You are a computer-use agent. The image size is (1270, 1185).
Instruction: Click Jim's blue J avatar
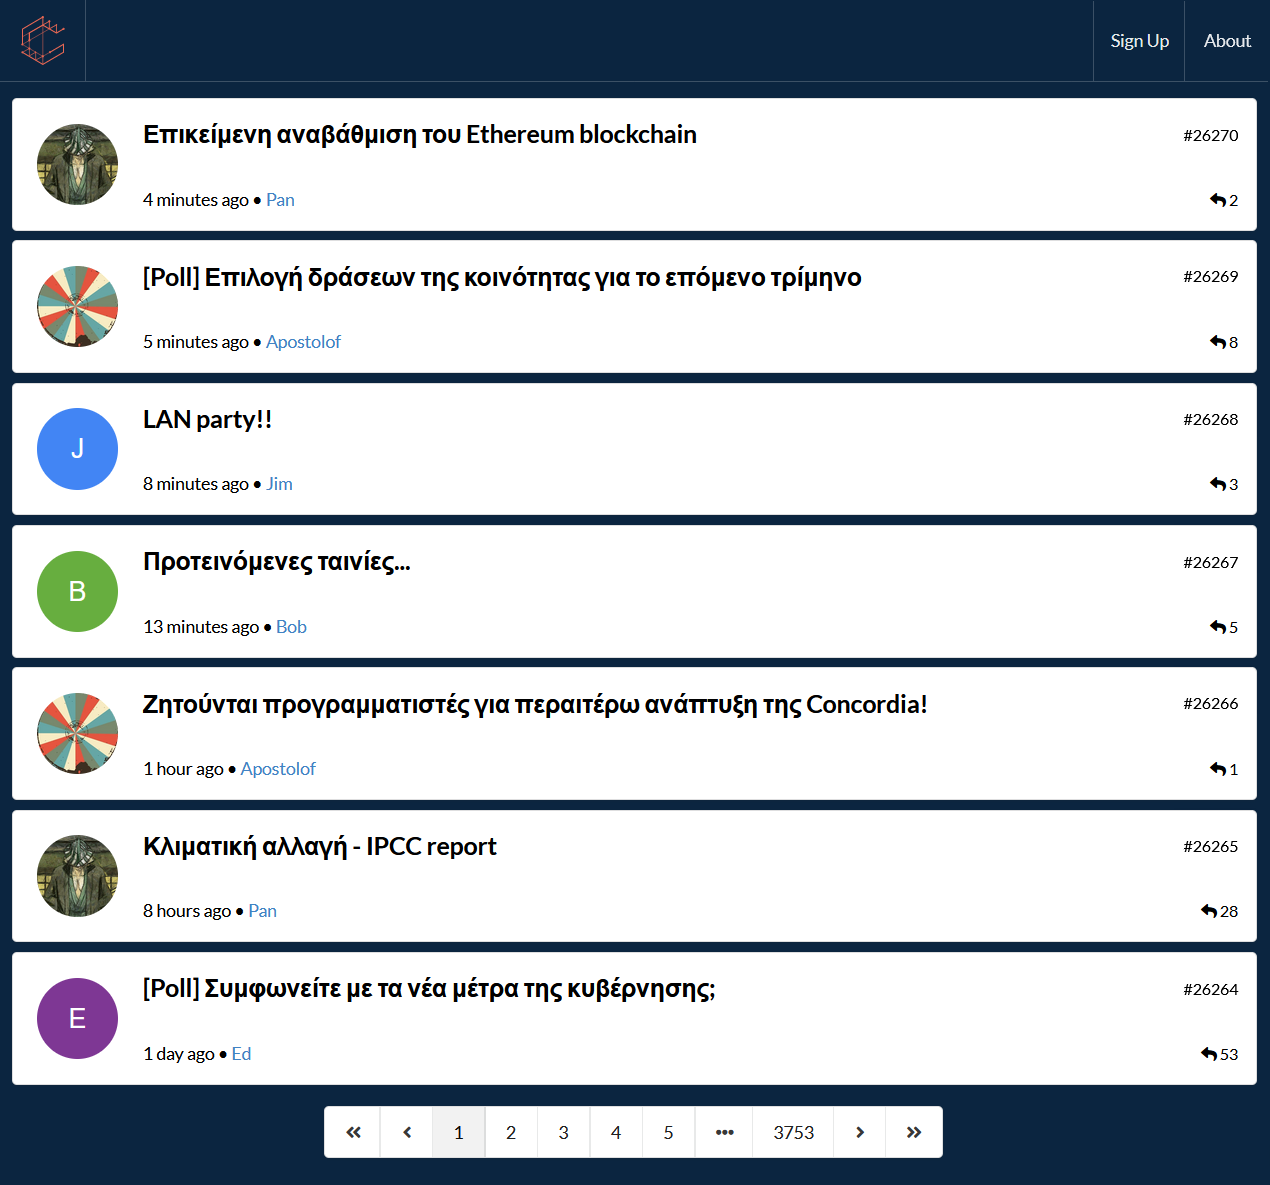77,449
